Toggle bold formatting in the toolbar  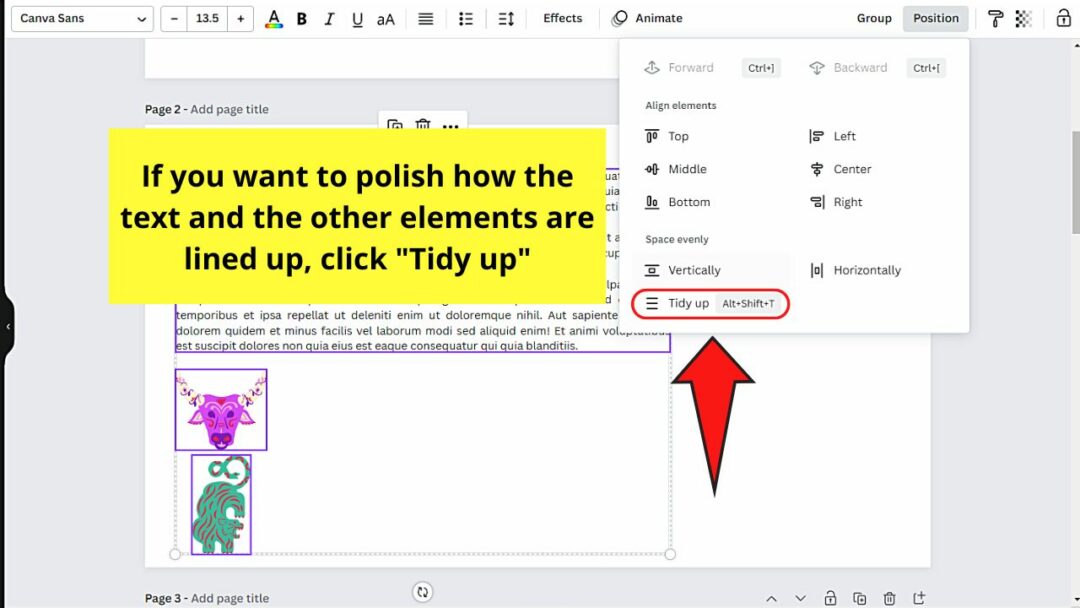click(302, 19)
